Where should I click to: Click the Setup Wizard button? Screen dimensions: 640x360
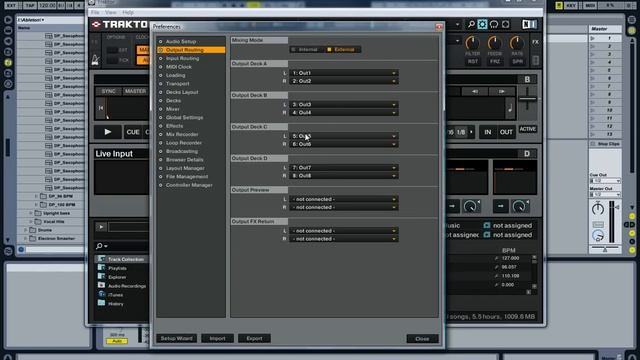(176, 338)
